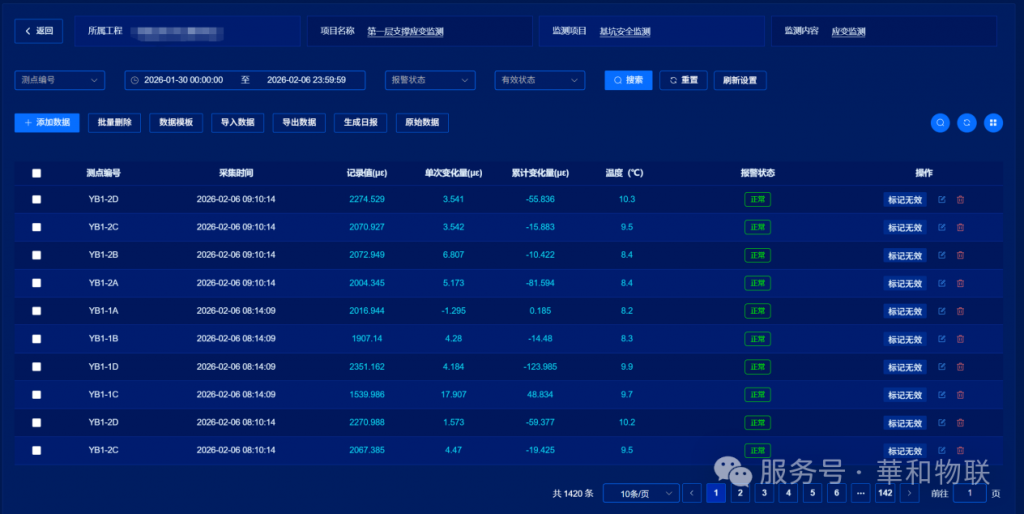The width and height of the screenshot is (1024, 514).
Task: Click the 添加数据 button
Action: pos(47,123)
